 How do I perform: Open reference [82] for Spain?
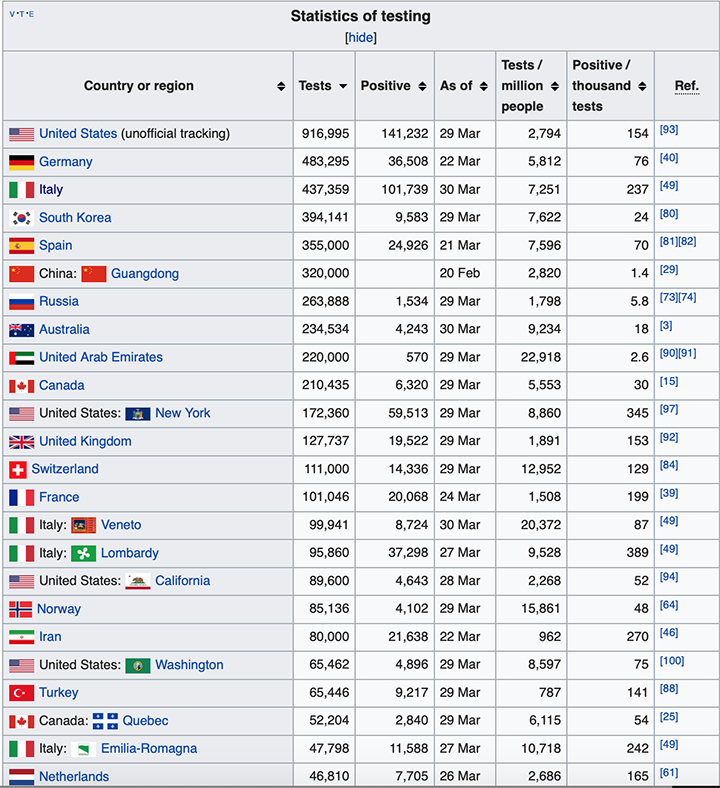687,241
